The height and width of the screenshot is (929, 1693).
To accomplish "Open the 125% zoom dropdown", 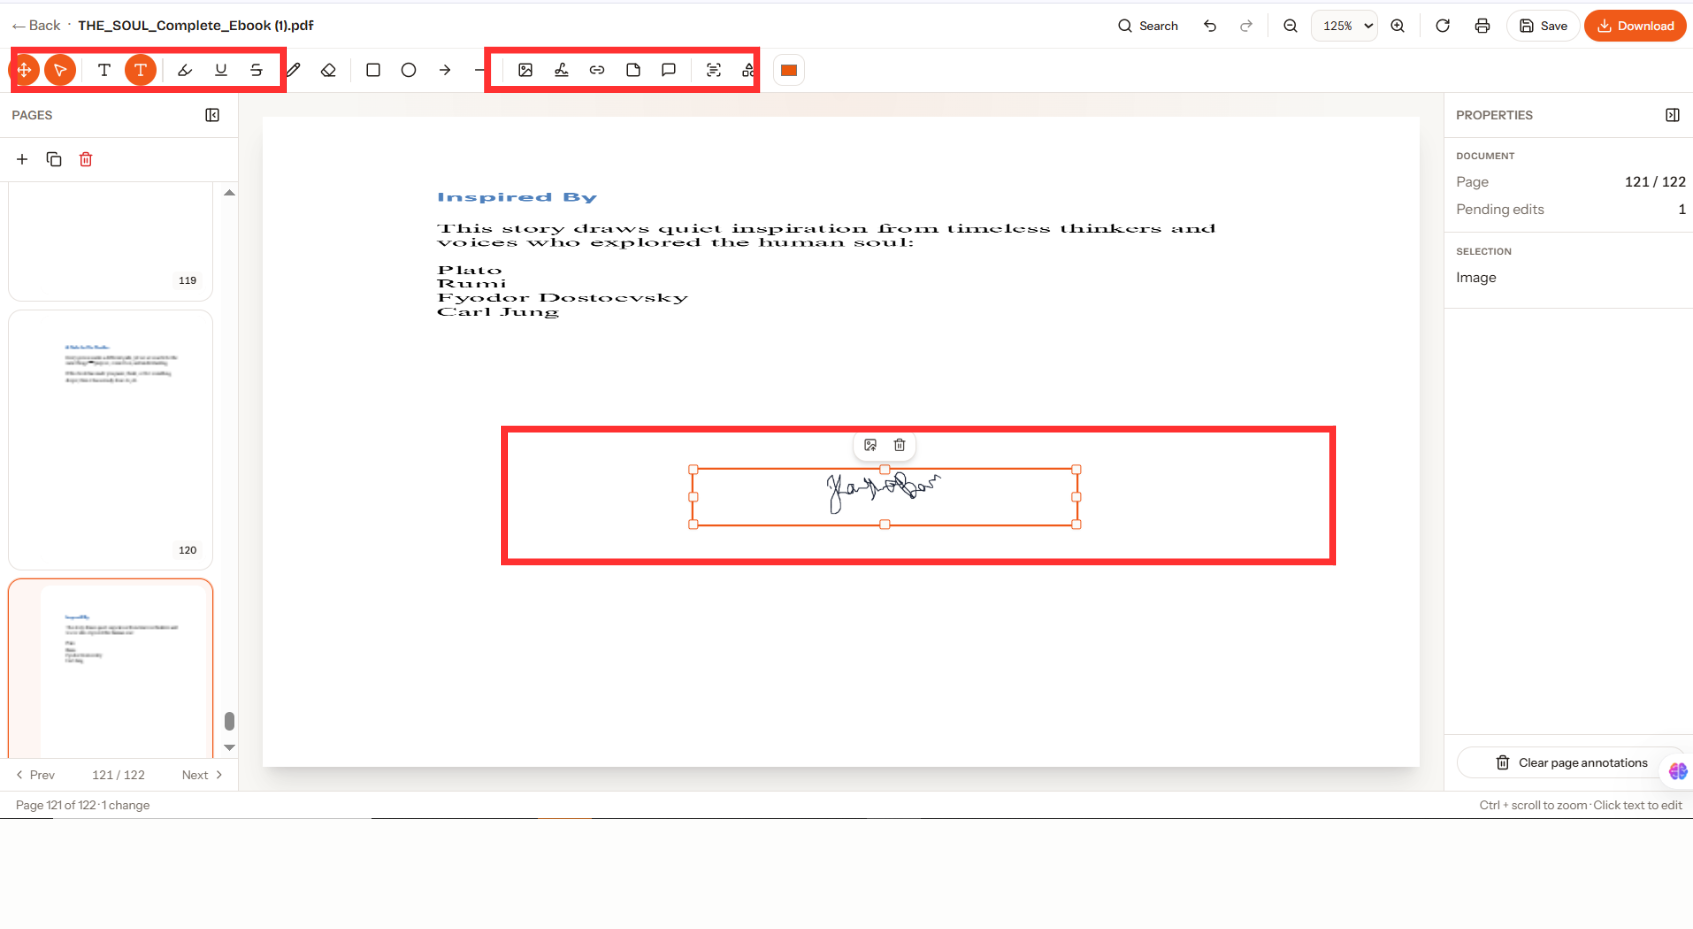I will coord(1344,26).
